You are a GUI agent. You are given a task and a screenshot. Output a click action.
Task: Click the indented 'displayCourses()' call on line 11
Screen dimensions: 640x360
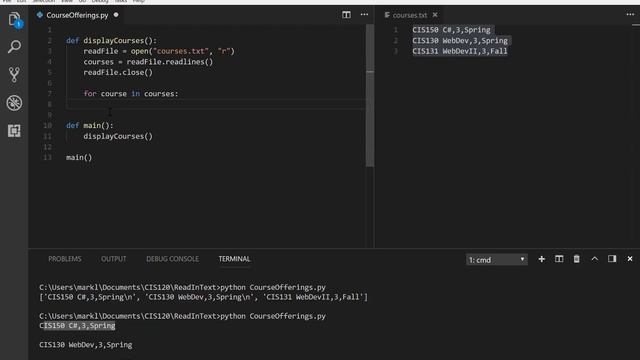(x=118, y=136)
